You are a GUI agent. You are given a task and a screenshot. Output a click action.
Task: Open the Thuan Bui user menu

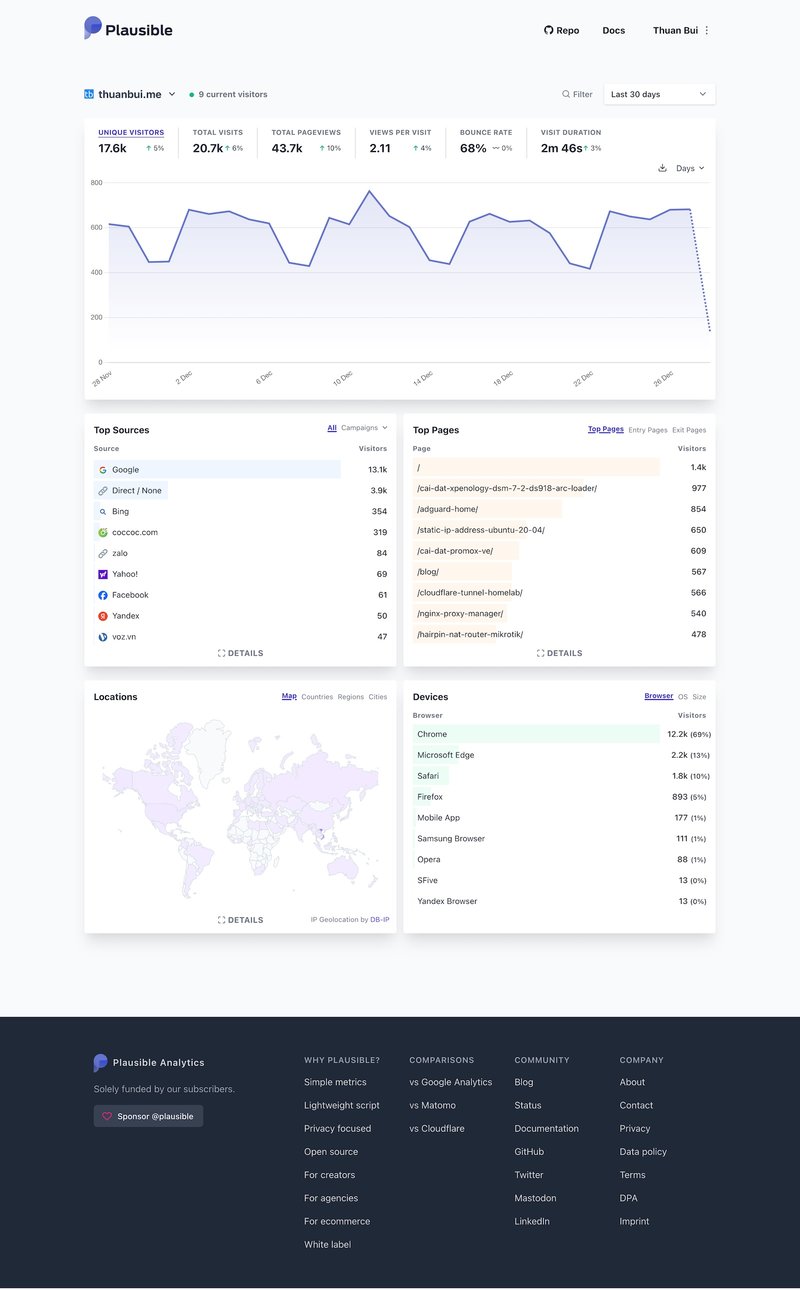(681, 30)
